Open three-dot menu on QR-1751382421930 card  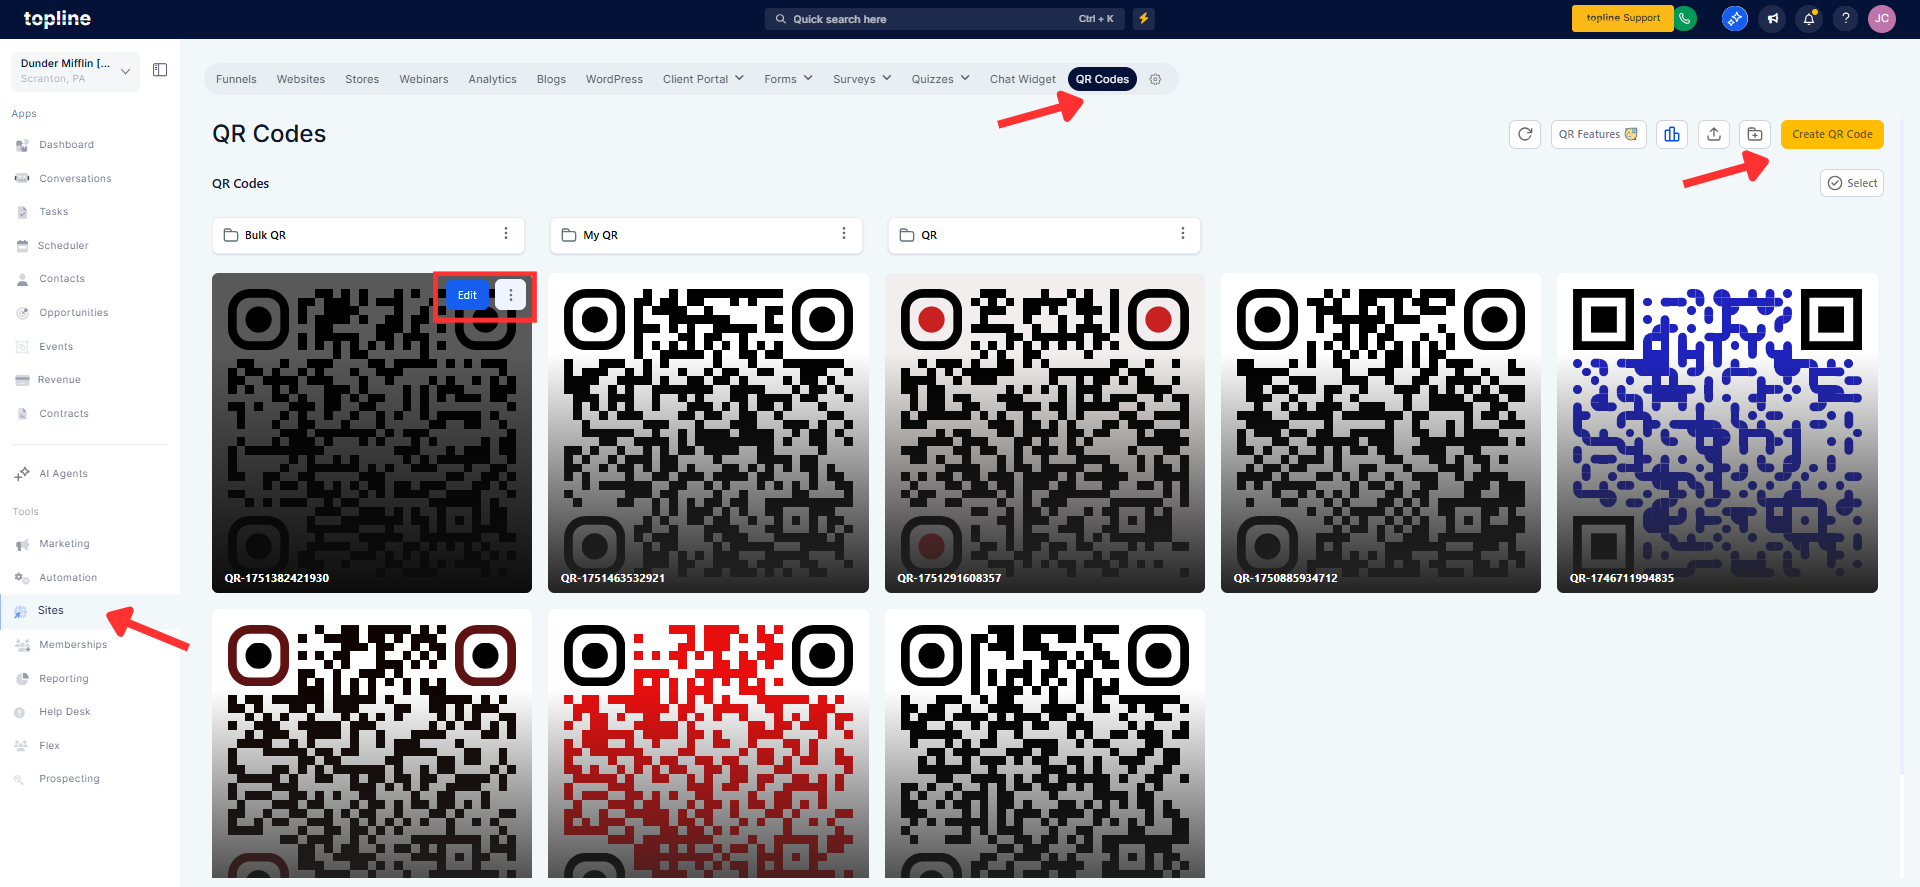click(x=511, y=295)
